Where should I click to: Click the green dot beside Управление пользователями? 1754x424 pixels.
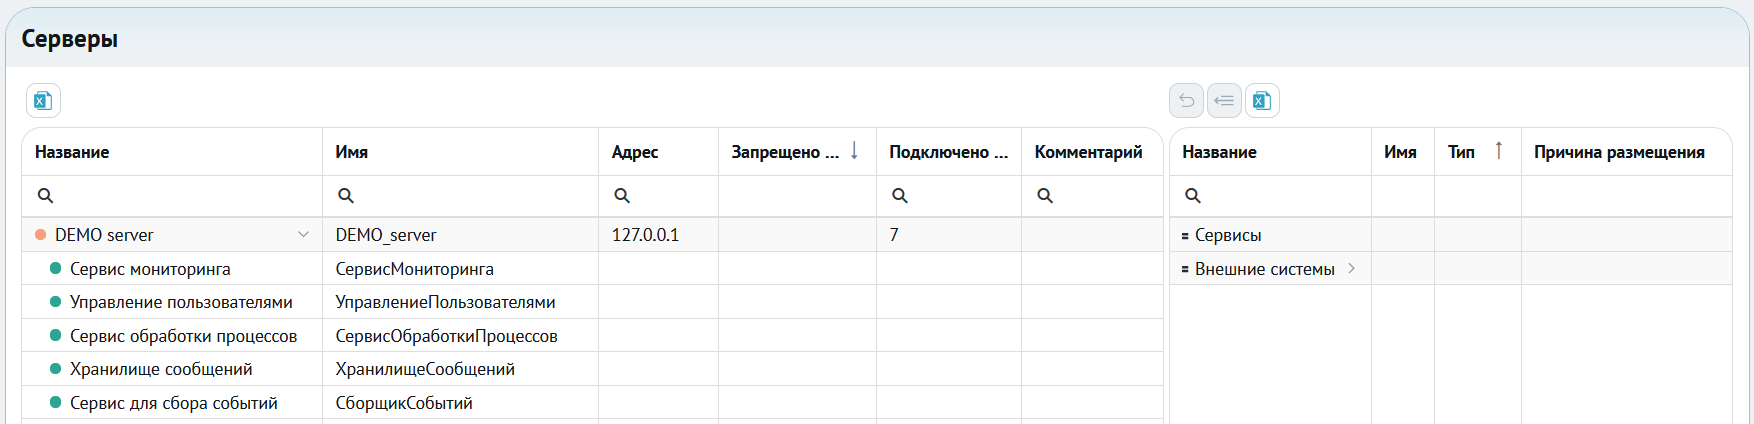(56, 302)
